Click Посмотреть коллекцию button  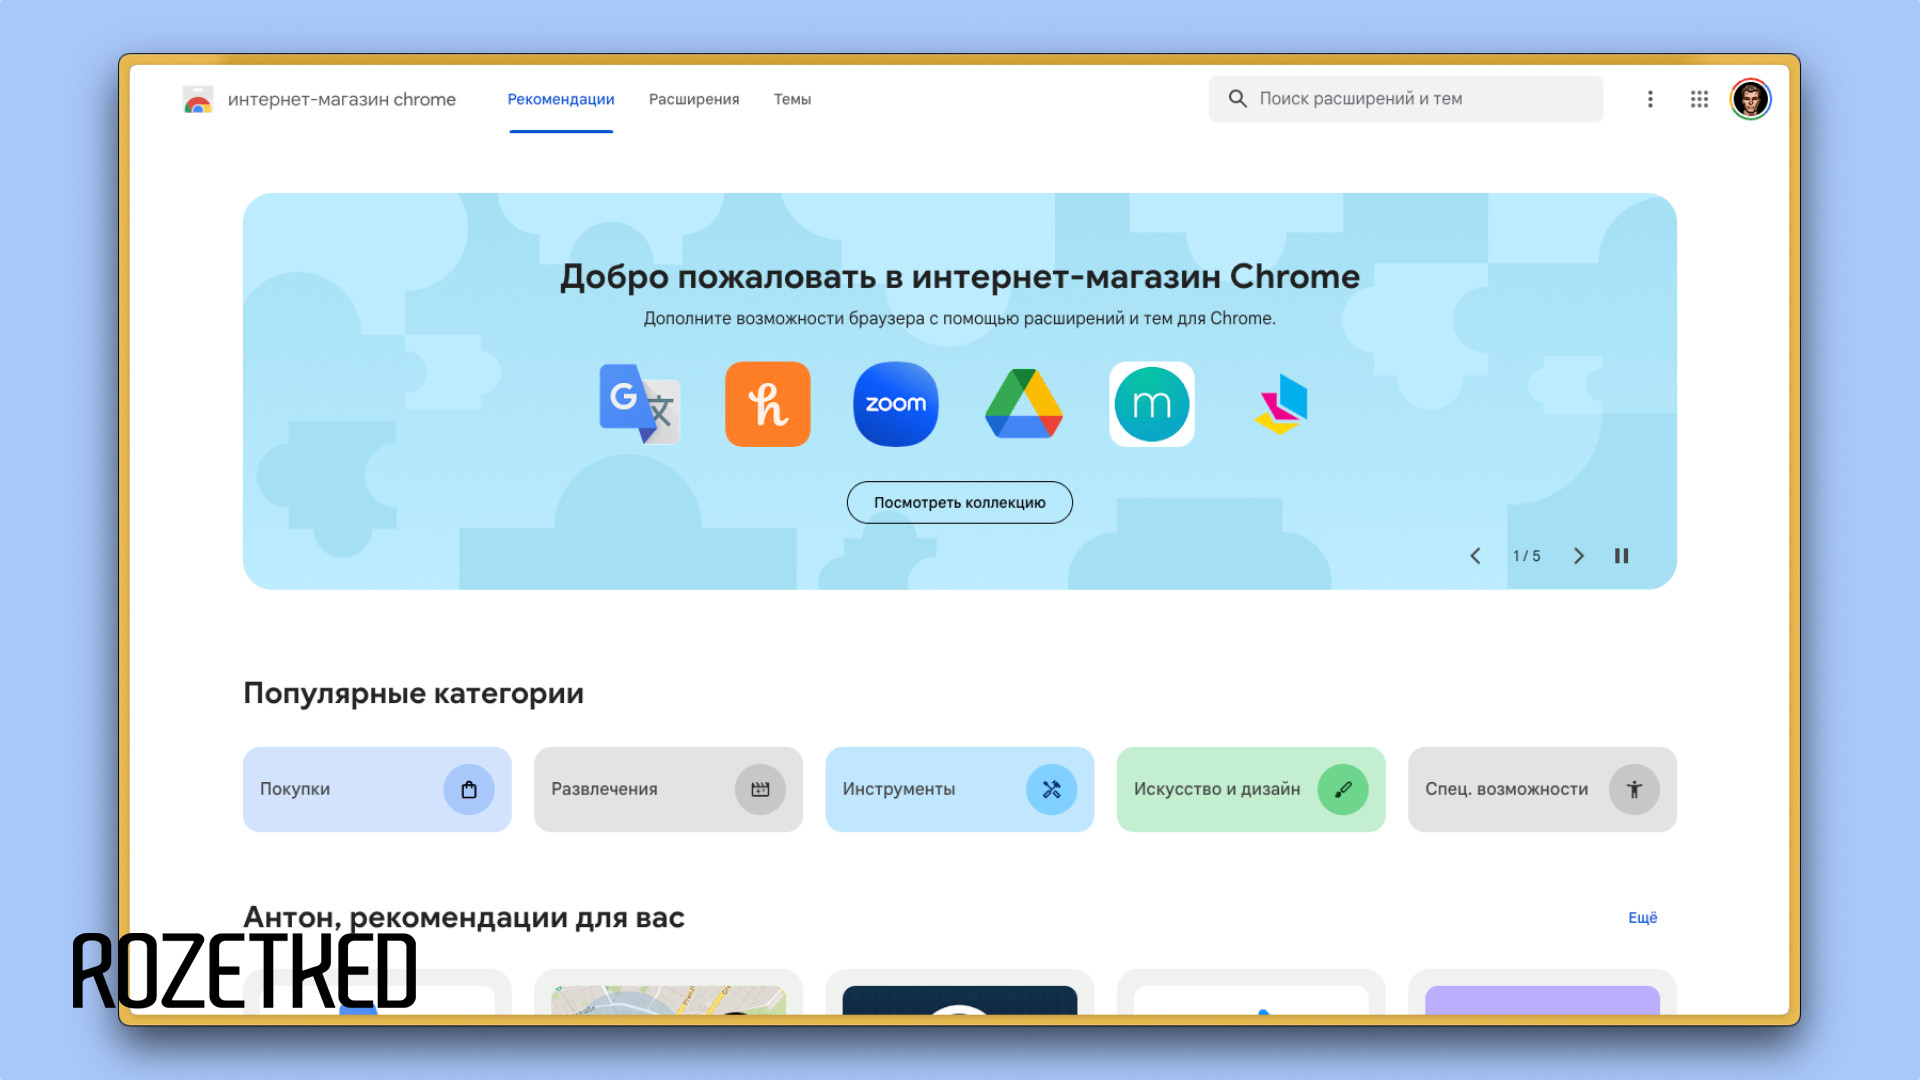pyautogui.click(x=959, y=502)
